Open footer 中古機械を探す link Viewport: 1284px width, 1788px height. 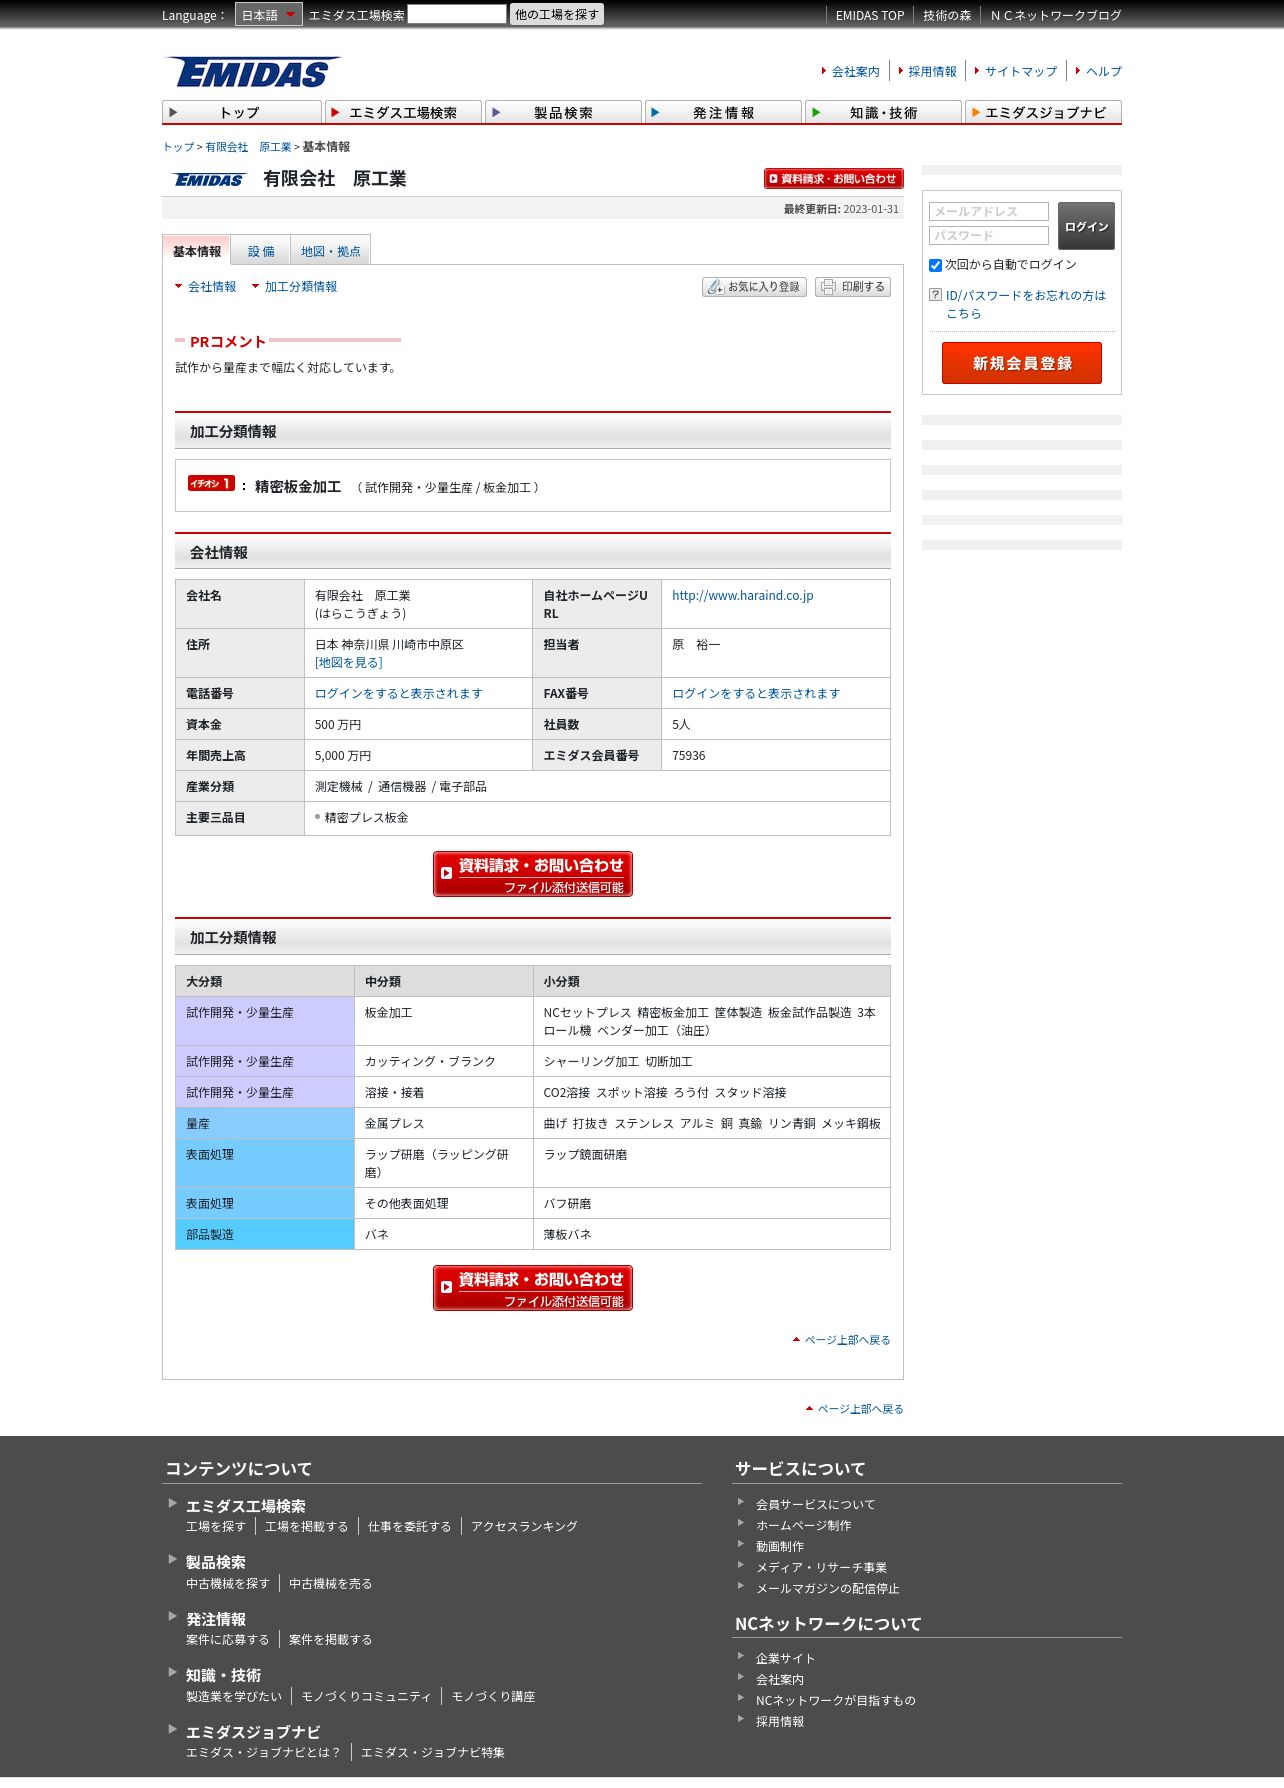(227, 1584)
